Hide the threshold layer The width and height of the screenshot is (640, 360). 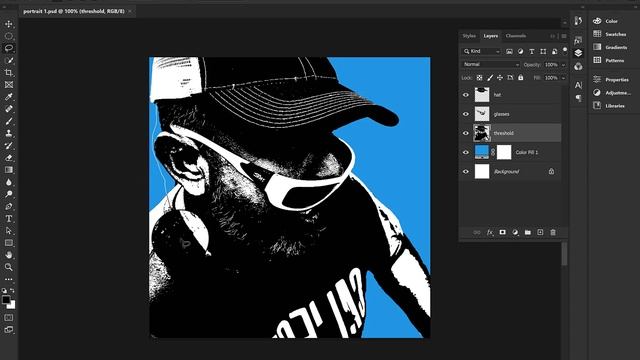click(466, 133)
